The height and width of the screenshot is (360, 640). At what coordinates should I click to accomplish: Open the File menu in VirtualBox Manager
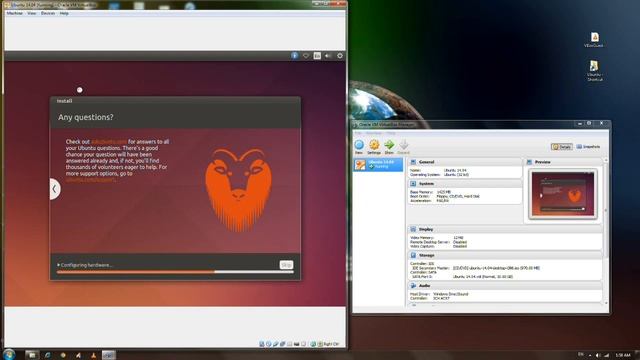pyautogui.click(x=358, y=133)
